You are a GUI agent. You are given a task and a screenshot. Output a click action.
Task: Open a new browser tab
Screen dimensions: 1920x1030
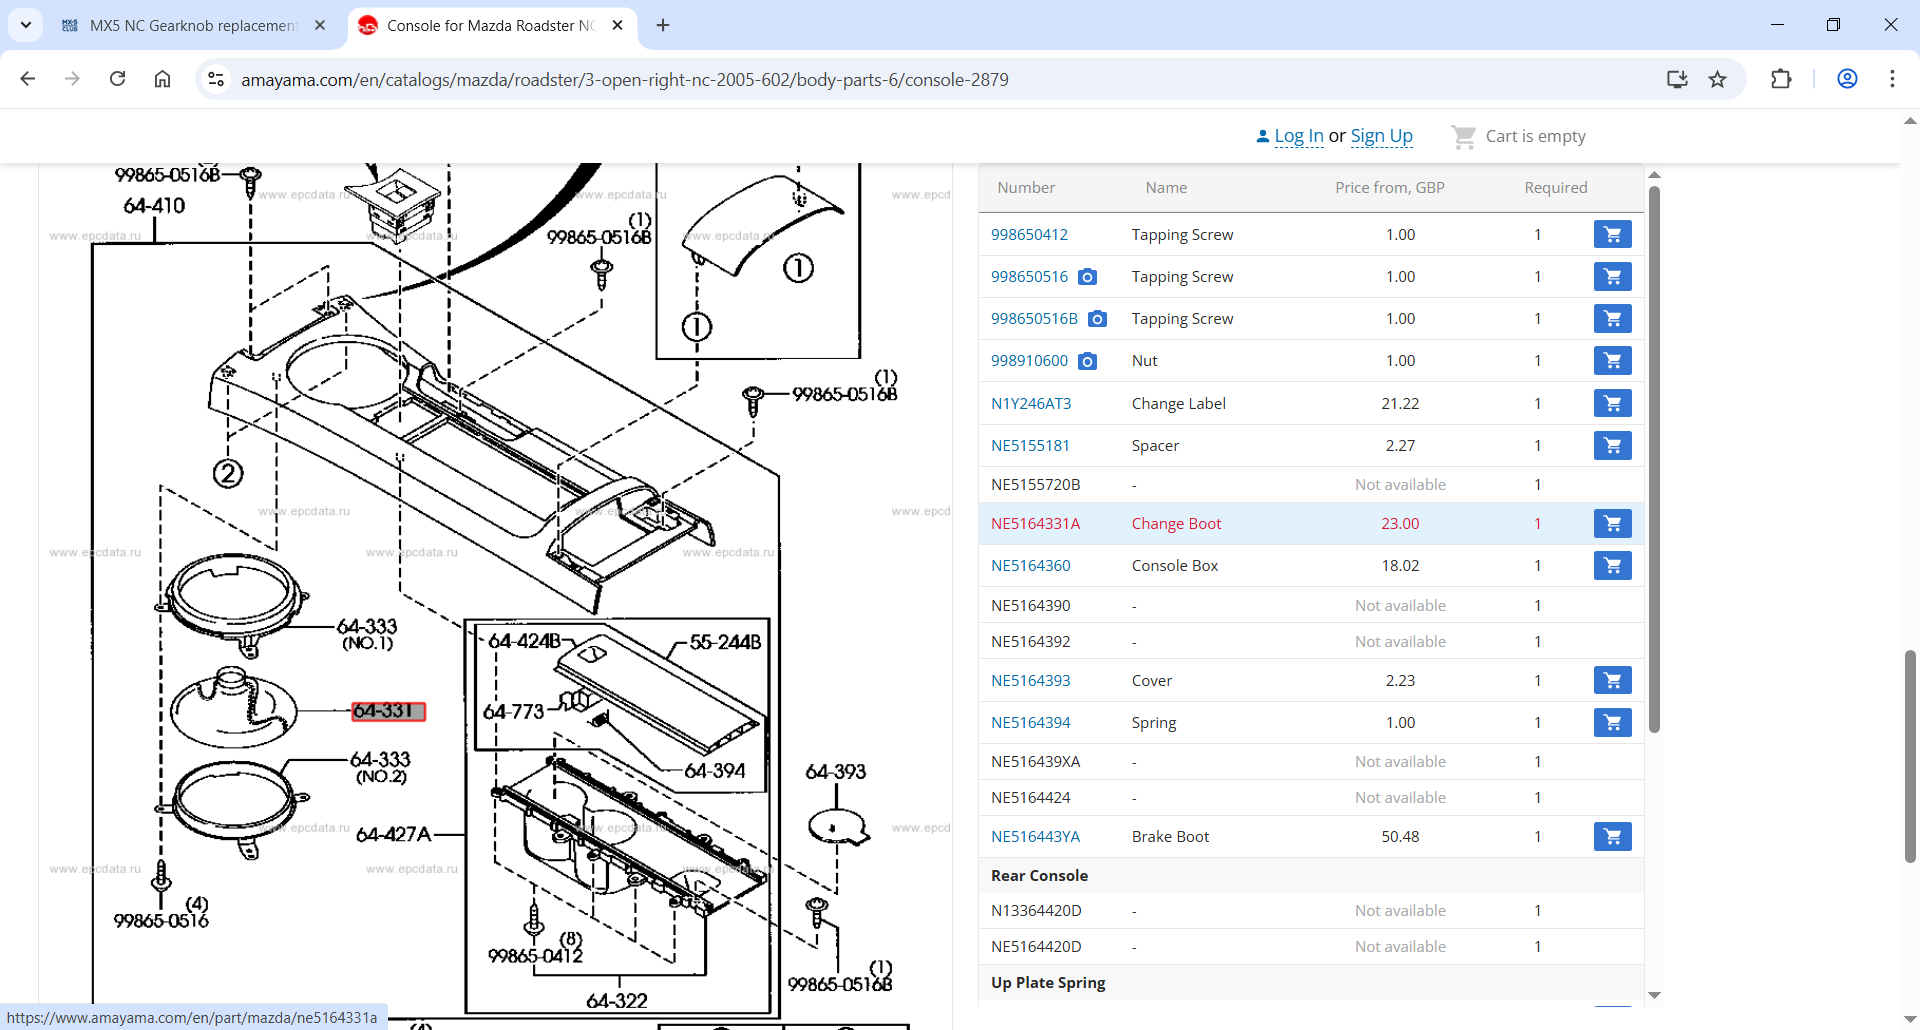(x=663, y=25)
